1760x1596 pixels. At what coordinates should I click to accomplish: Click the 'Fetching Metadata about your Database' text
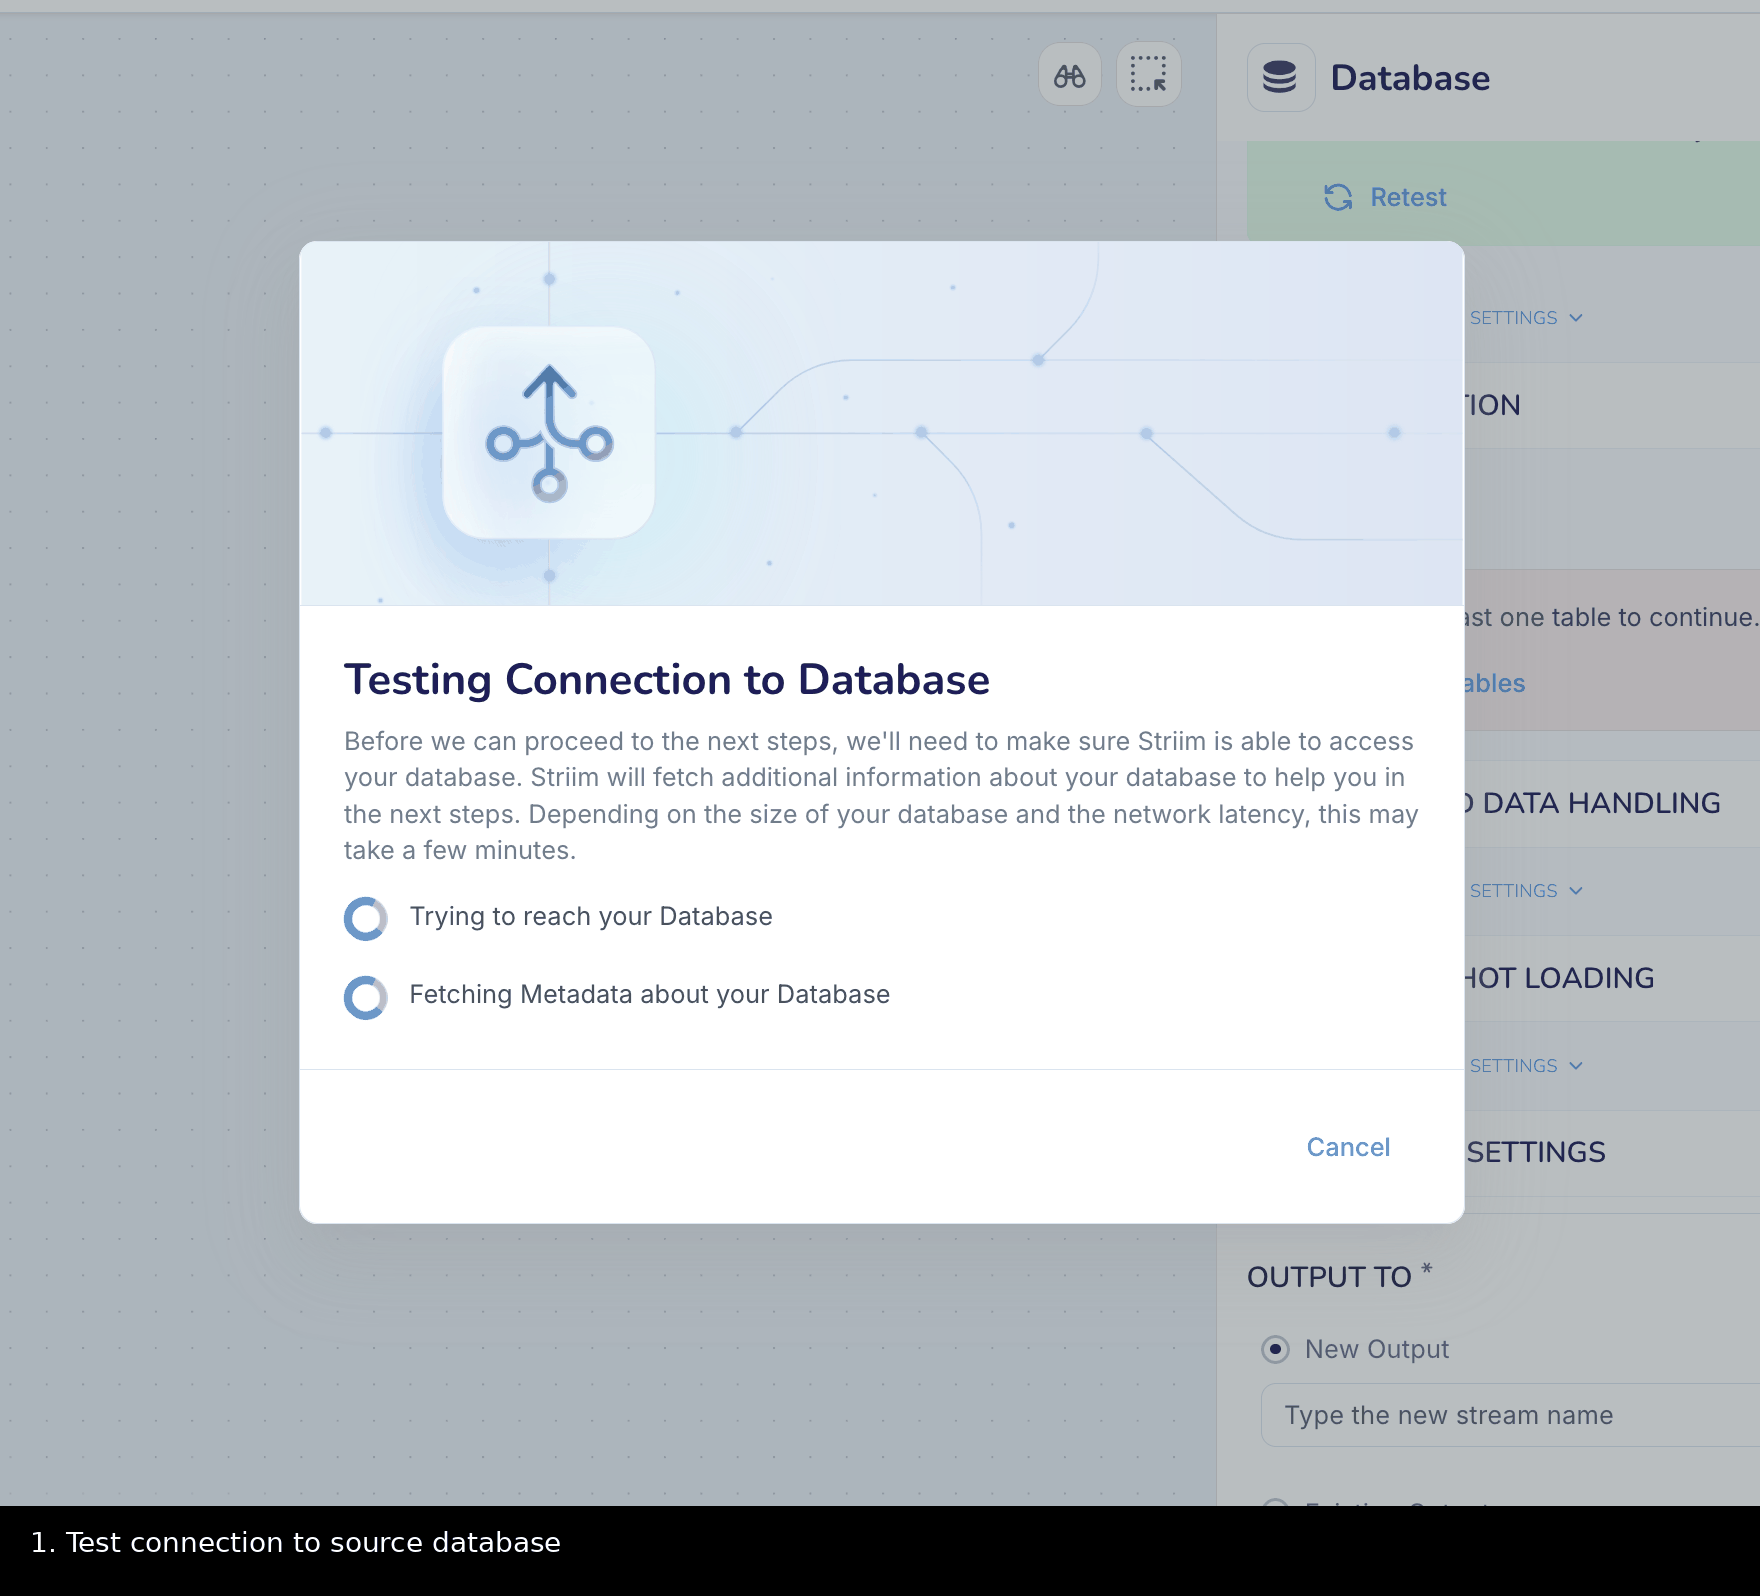tap(650, 995)
